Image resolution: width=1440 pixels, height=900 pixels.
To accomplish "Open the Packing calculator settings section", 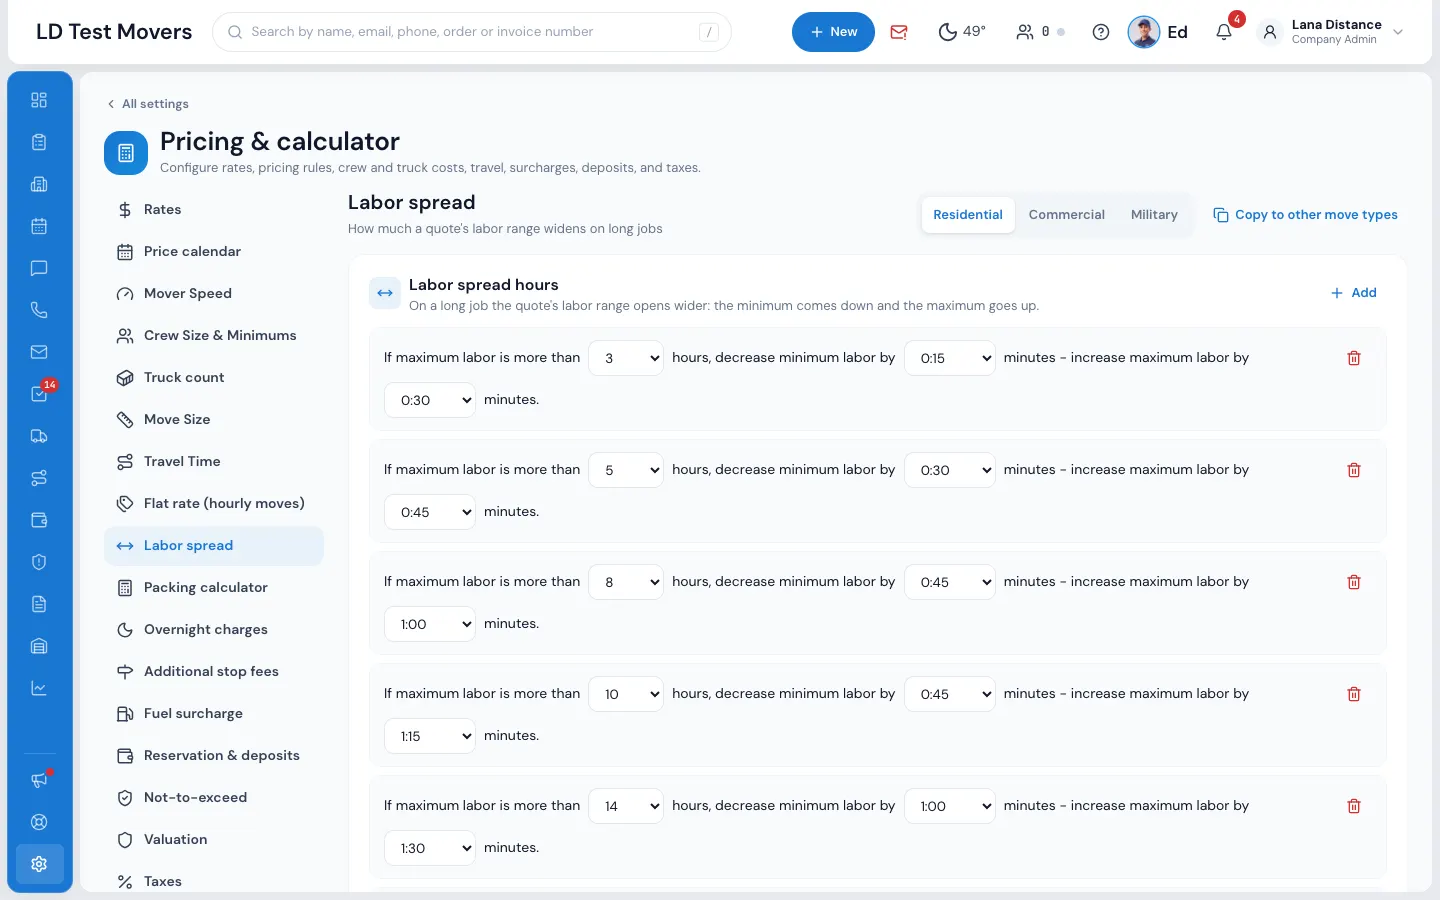I will pos(214,588).
